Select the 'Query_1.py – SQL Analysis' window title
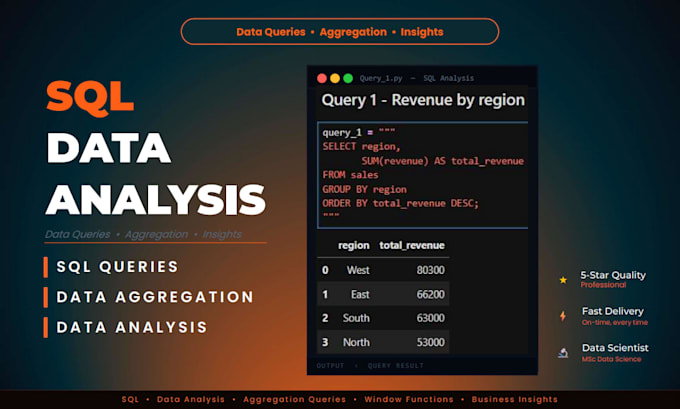 point(416,78)
